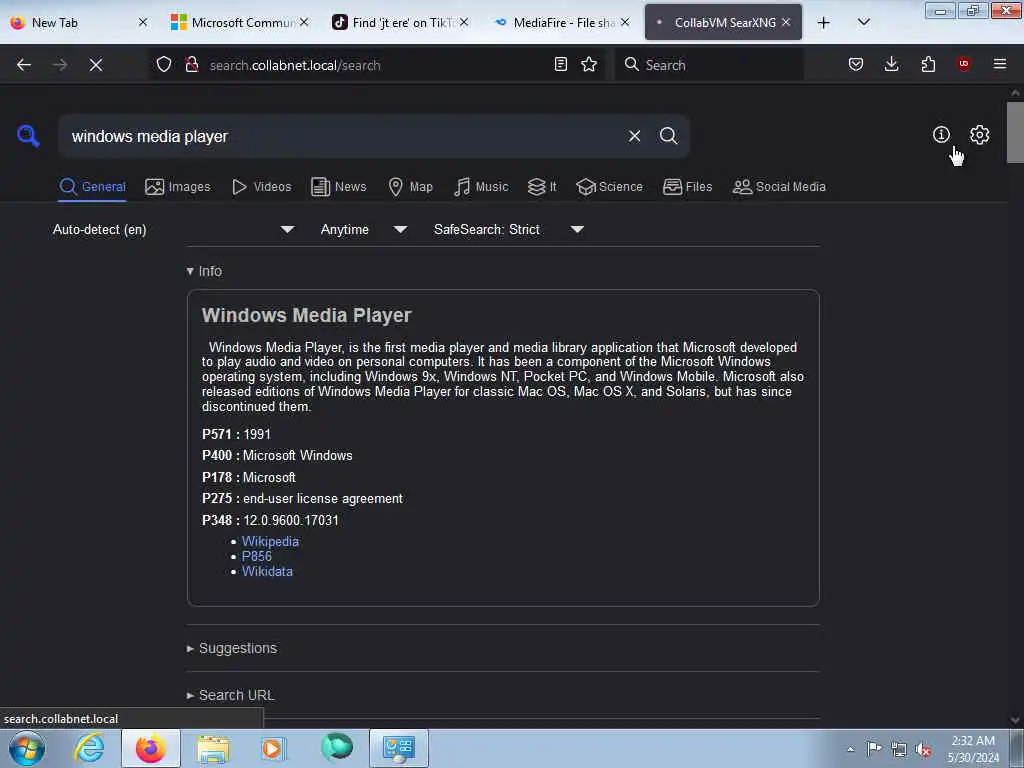Screen dimensions: 1024x768
Task: Switch to the Music category
Action: (481, 187)
